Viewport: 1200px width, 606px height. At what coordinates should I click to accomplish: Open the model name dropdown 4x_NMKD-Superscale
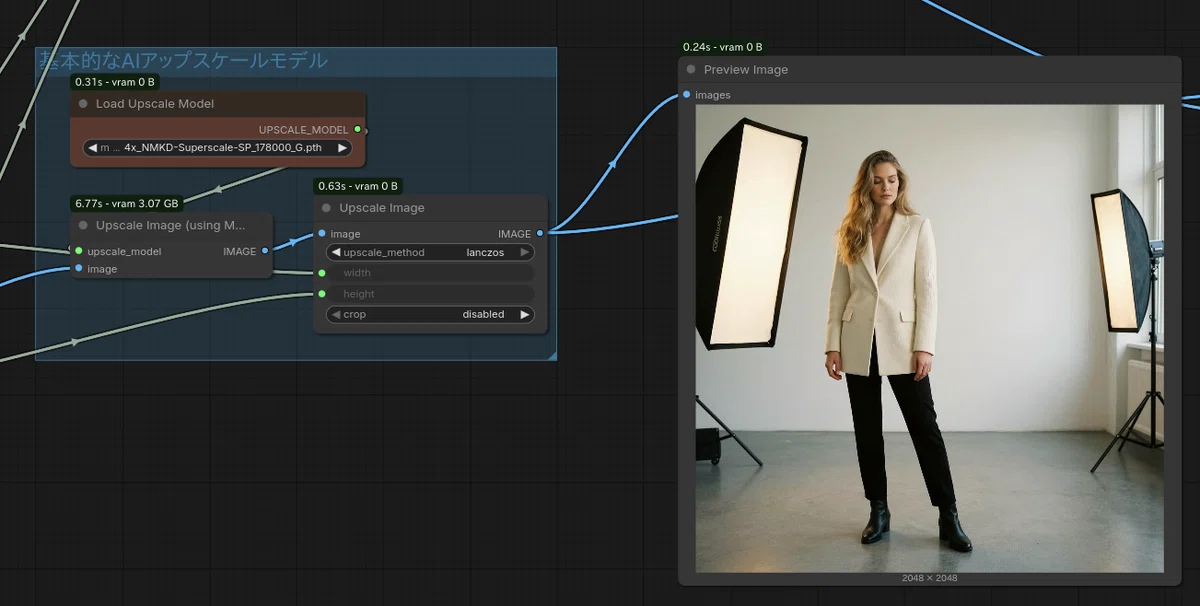coord(218,148)
